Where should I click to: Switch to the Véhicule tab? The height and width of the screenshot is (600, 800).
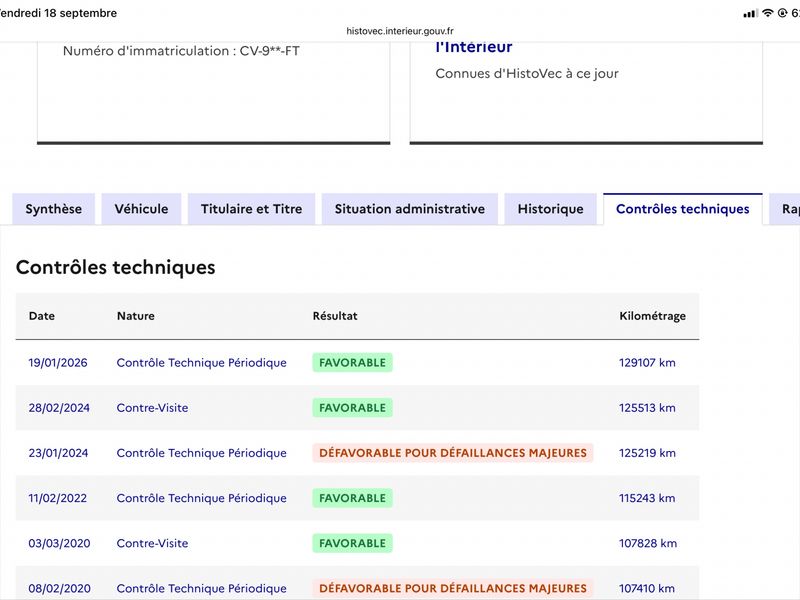click(141, 209)
